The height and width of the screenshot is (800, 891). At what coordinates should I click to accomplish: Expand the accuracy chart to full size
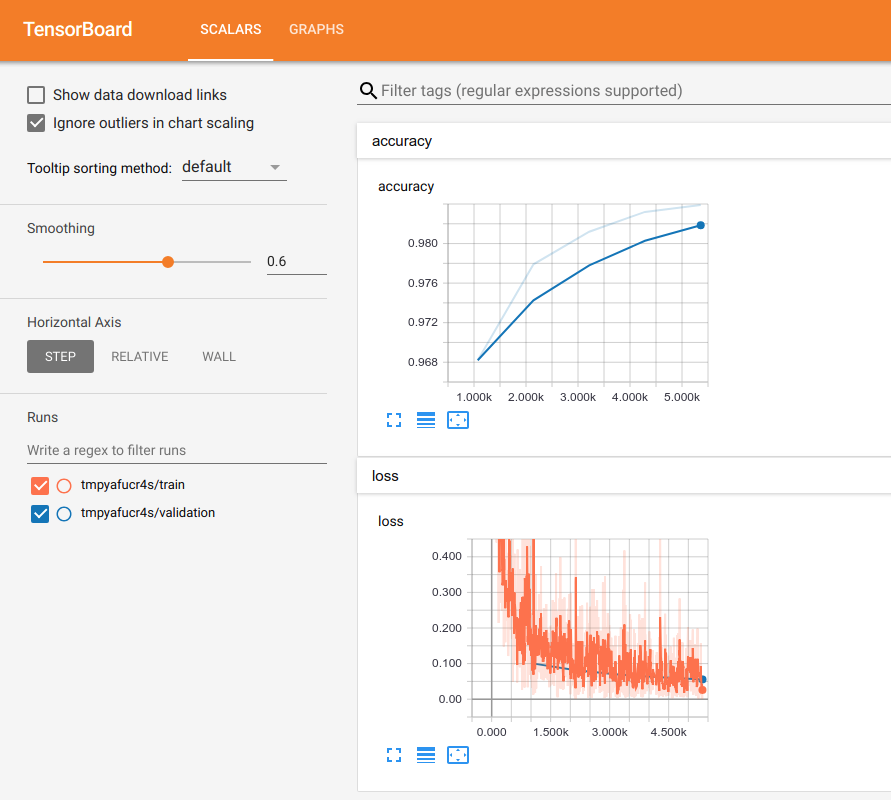tap(394, 420)
